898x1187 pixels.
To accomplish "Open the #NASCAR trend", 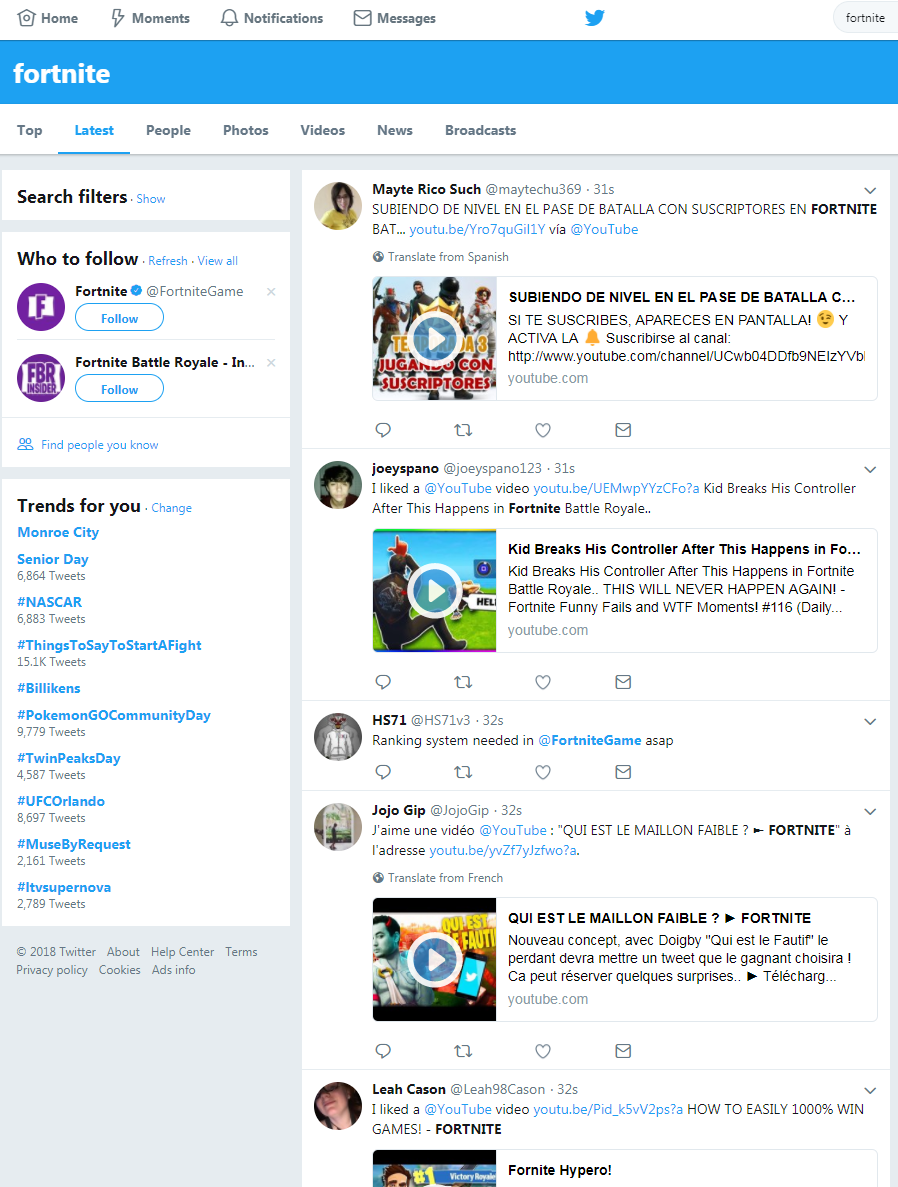I will (x=49, y=602).
